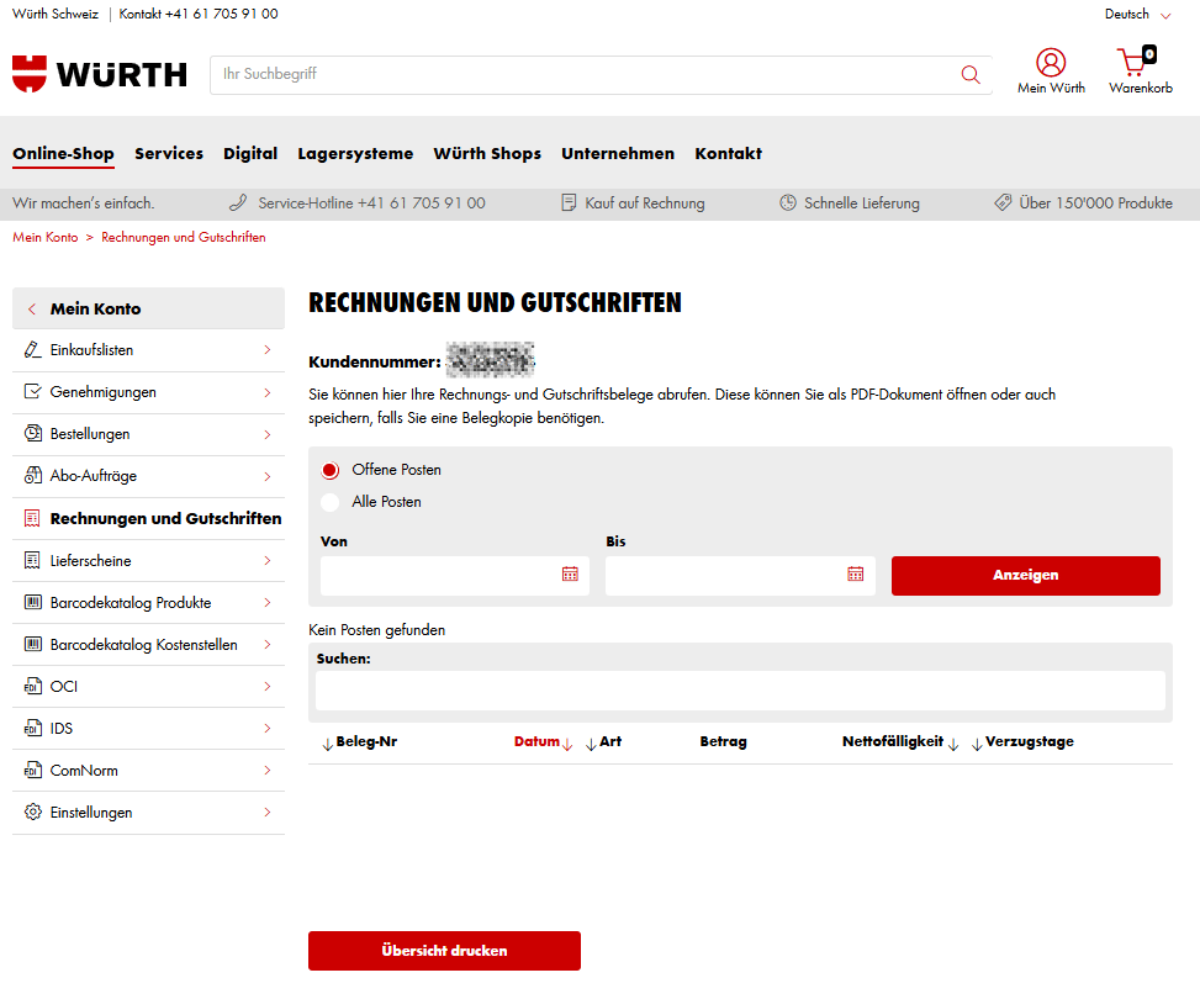Click the Abo-Aufträge icon
1200x983 pixels.
[x=32, y=476]
